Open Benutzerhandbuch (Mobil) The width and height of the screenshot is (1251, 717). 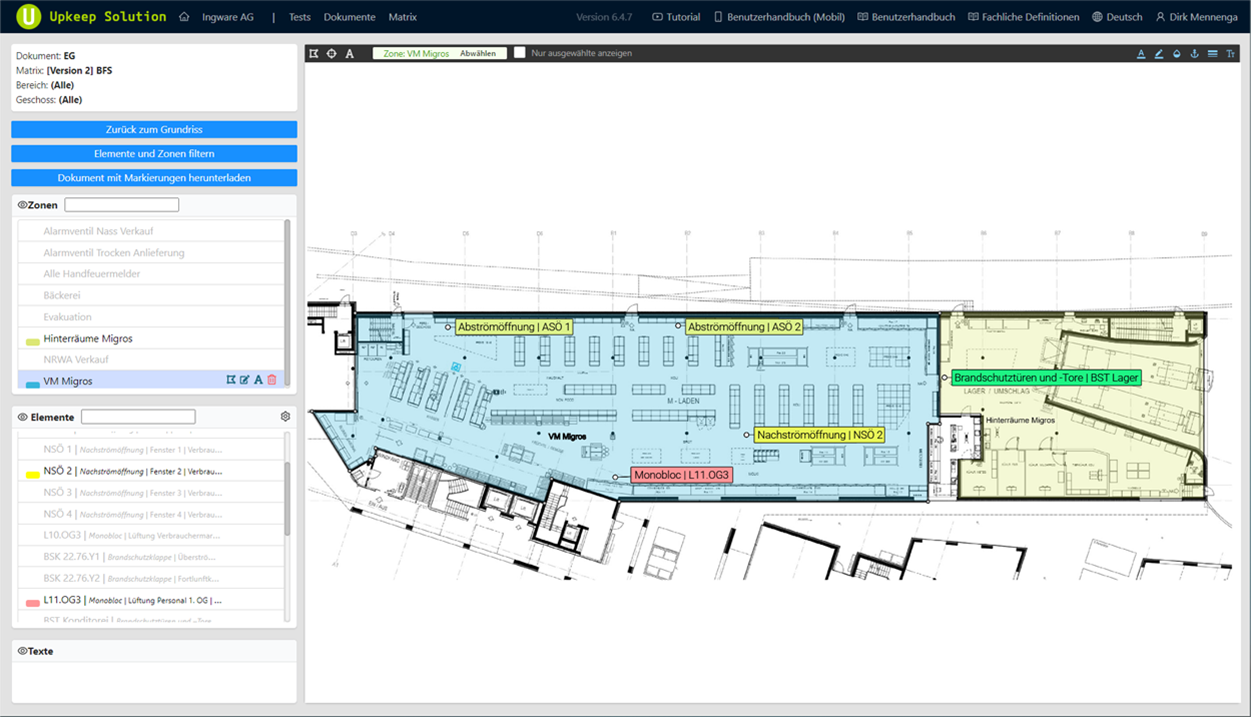tap(779, 17)
